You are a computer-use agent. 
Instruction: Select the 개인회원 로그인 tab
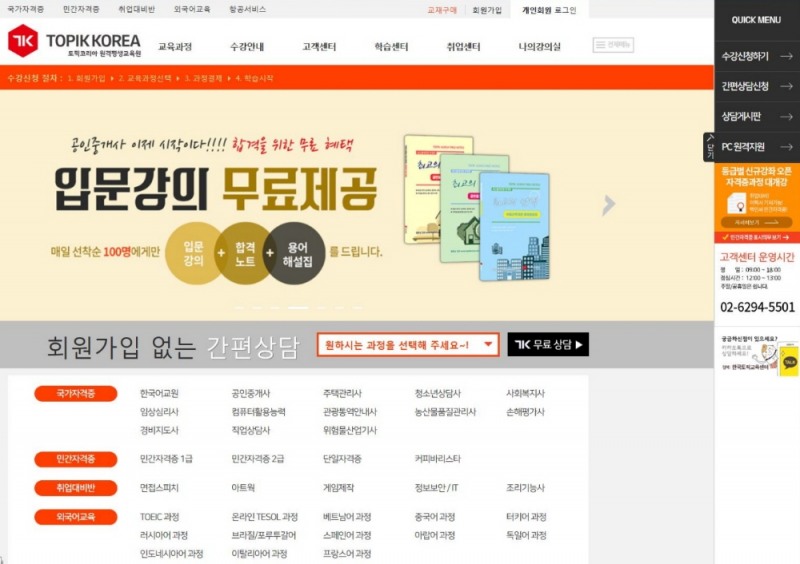(549, 10)
